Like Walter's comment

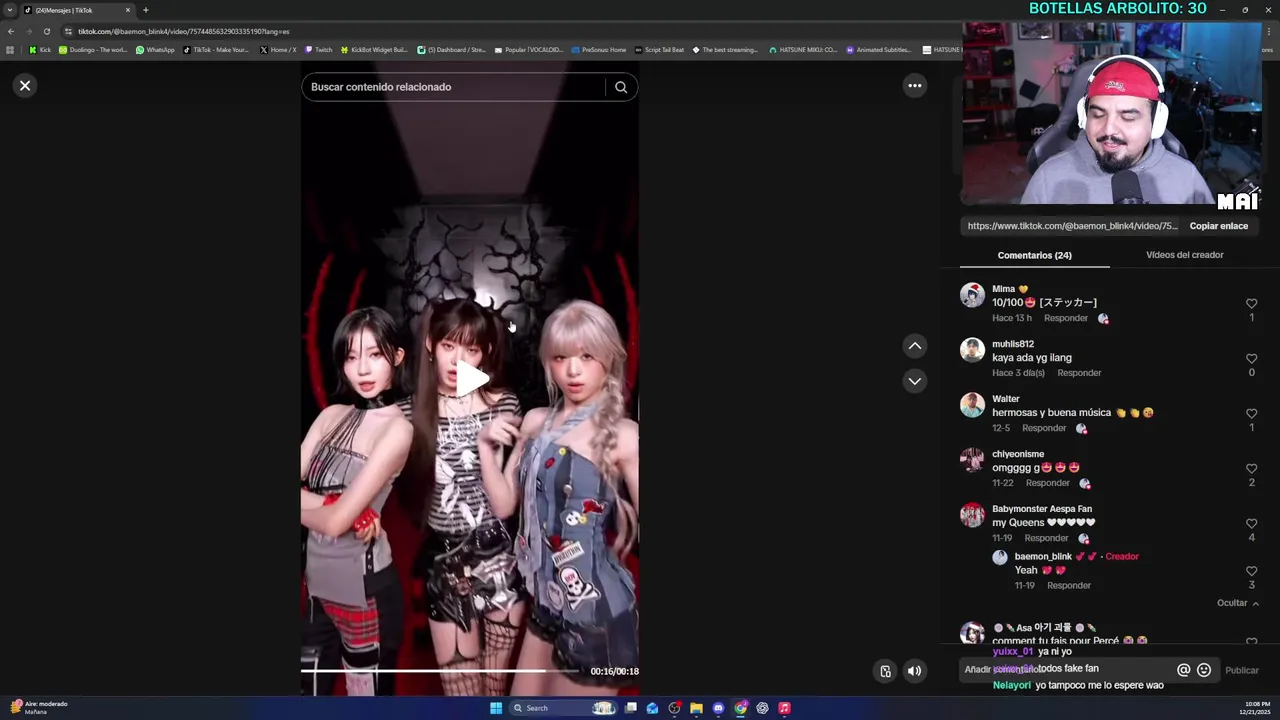point(1251,413)
